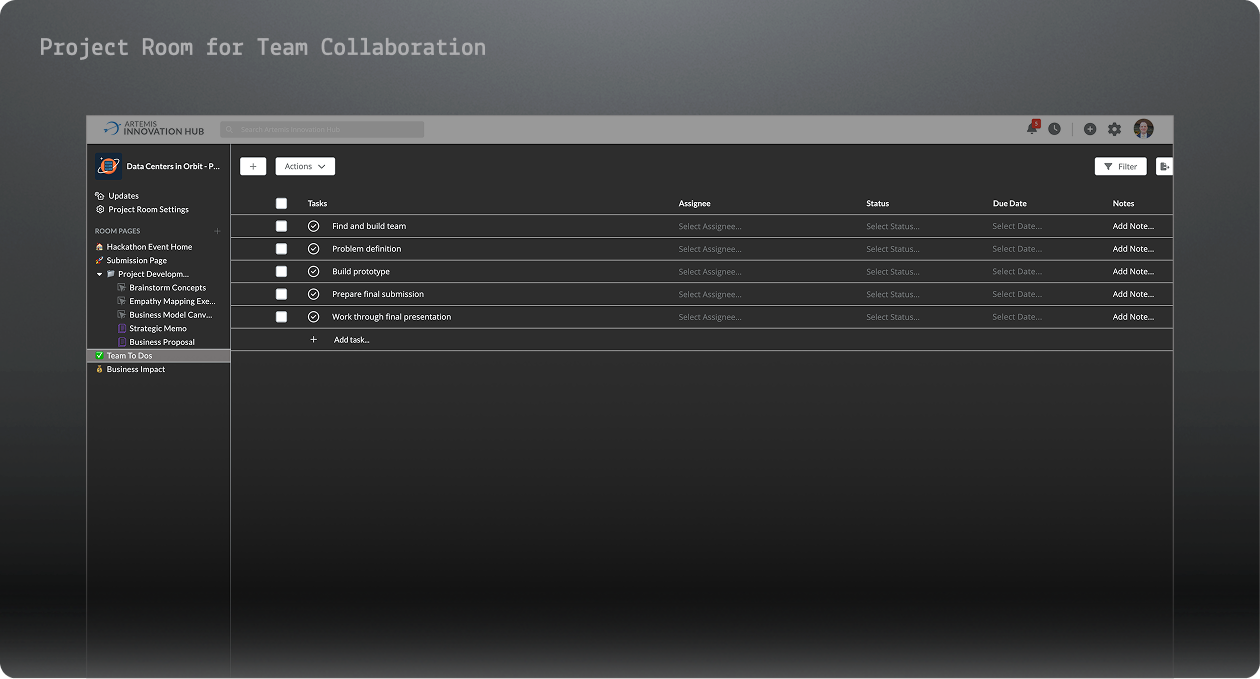Open Select Status for Find and build team
Screen dimensions: 1260x679
(892, 226)
